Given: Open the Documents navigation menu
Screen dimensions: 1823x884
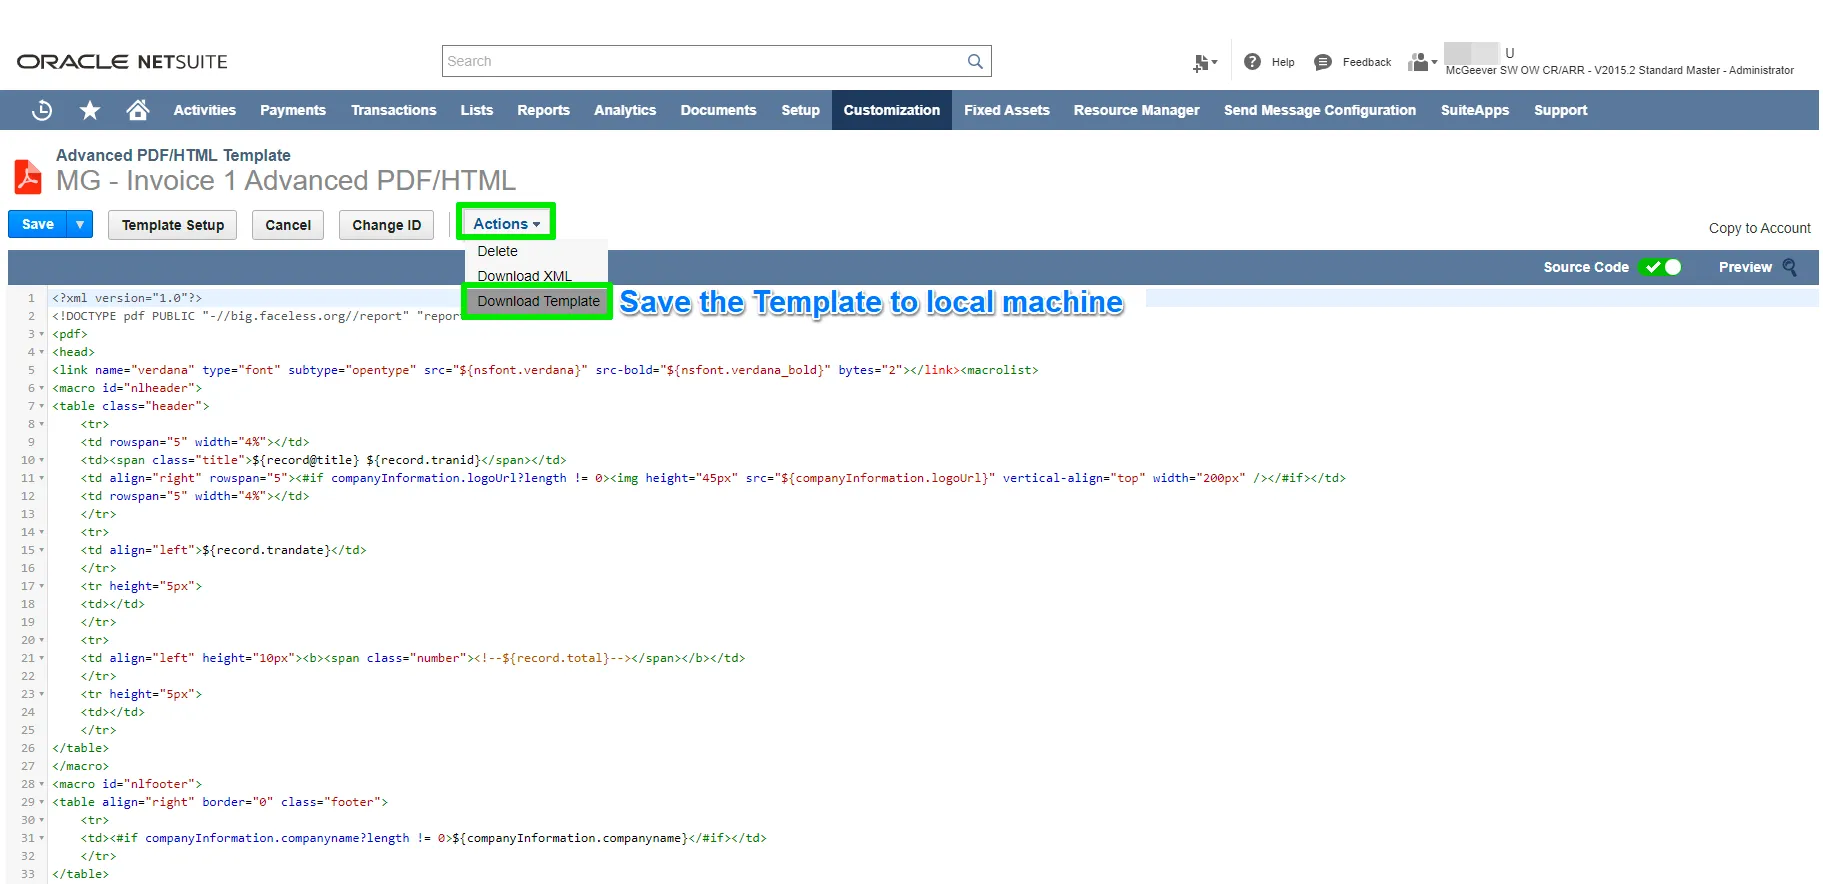Looking at the screenshot, I should pyautogui.click(x=718, y=110).
